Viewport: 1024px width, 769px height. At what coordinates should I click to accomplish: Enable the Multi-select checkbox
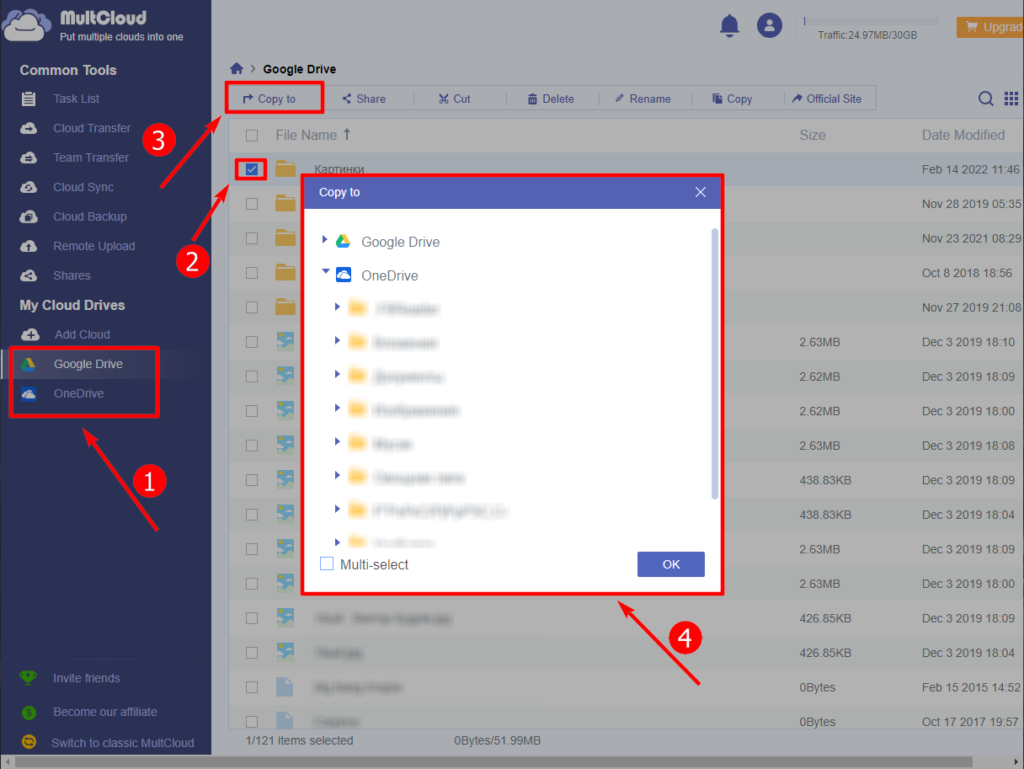click(327, 564)
